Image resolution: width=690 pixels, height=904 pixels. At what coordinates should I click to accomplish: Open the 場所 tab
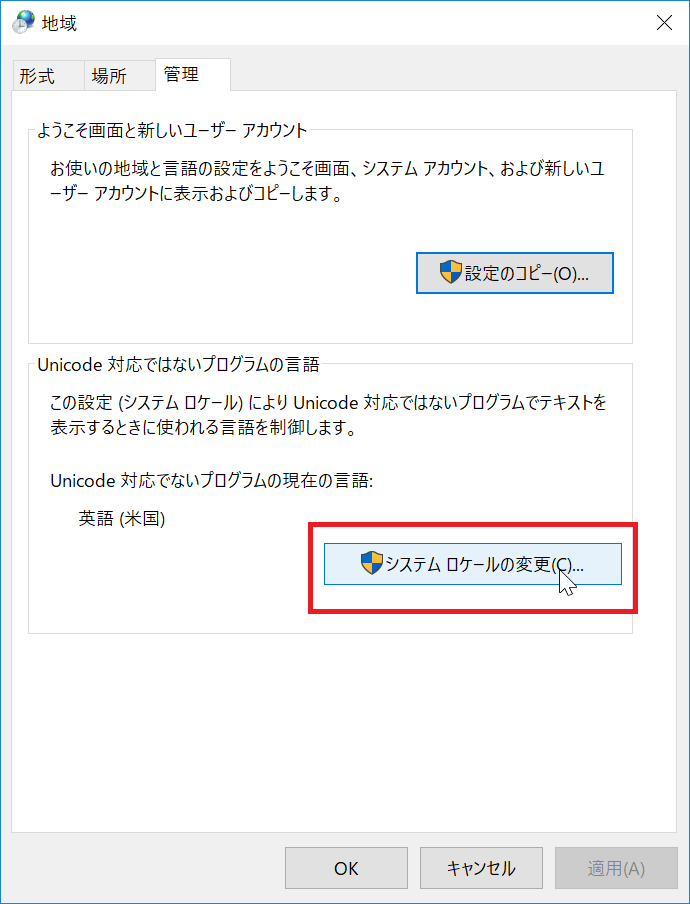point(109,76)
